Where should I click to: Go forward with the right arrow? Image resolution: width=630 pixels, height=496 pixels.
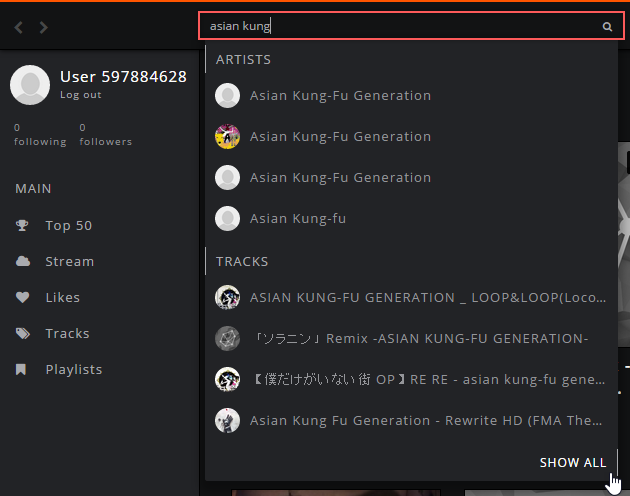click(x=43, y=28)
